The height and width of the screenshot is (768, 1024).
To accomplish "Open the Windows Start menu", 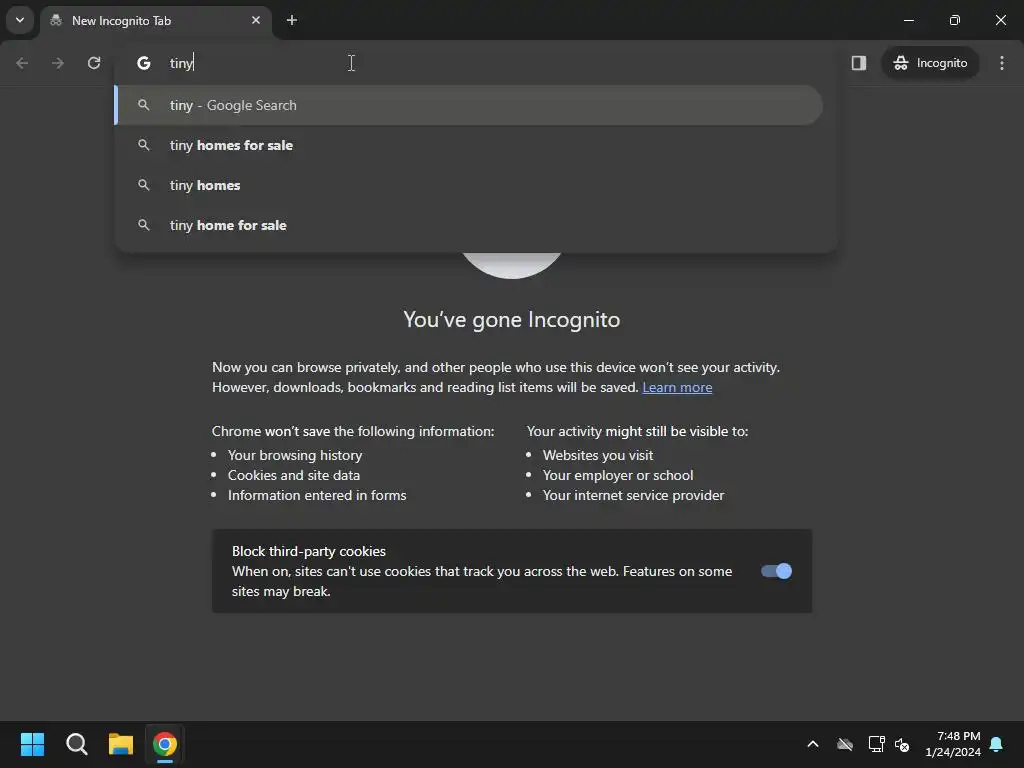I will tap(32, 744).
